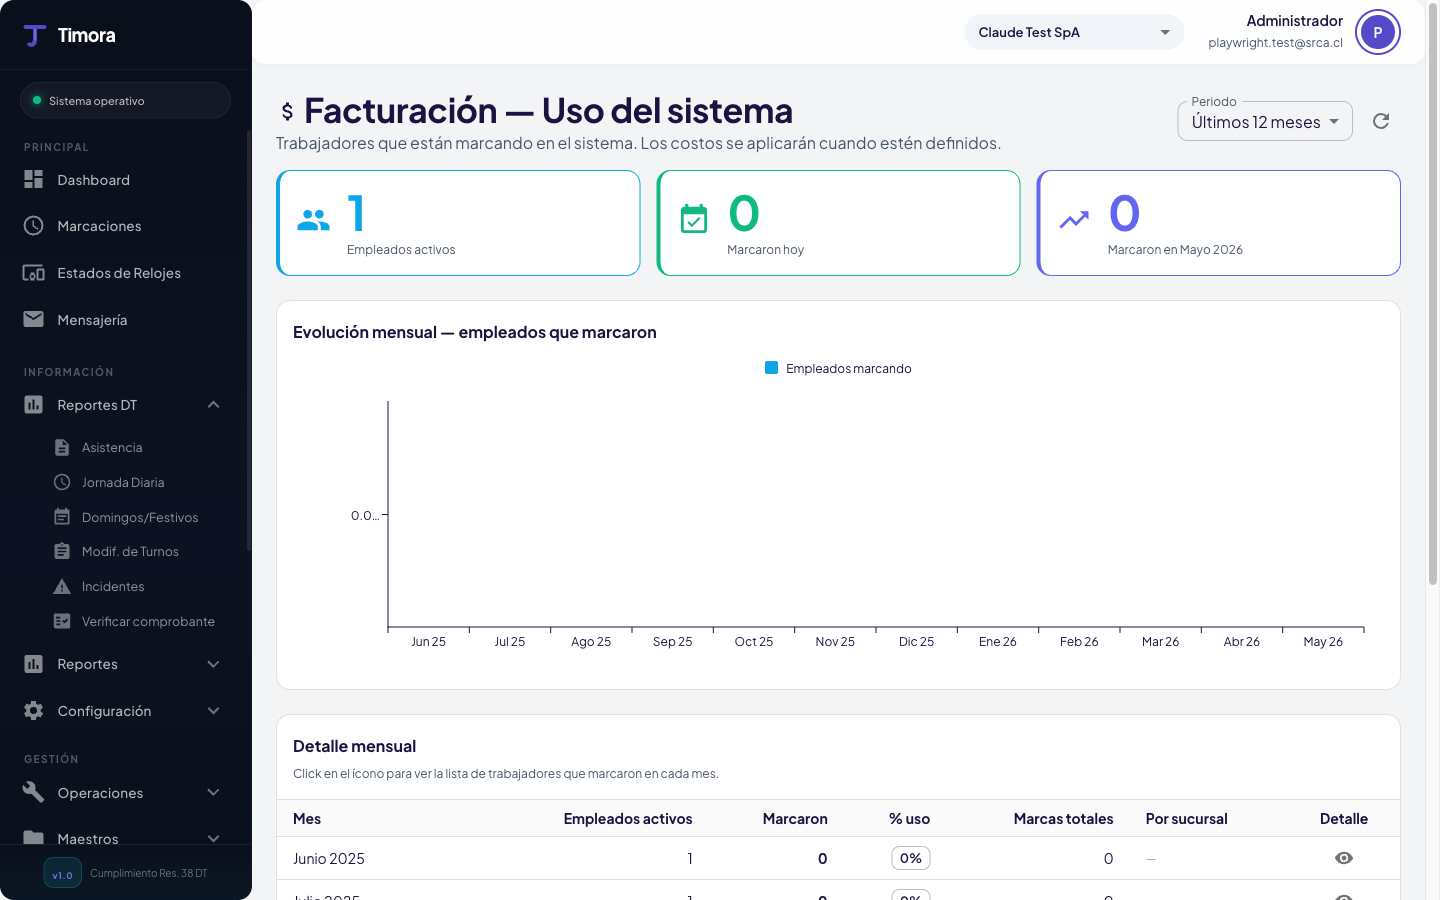Expand the Configuración section chevron
The image size is (1440, 900).
coord(213,710)
